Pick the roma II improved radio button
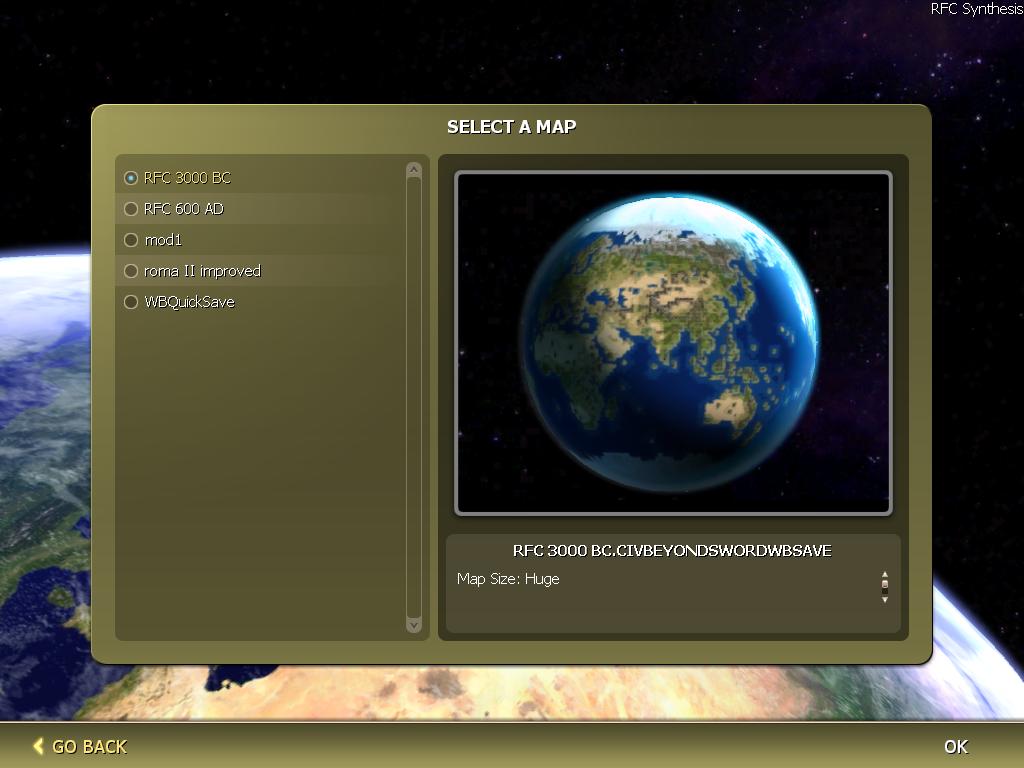Screen dimensions: 1024x768 pos(131,271)
